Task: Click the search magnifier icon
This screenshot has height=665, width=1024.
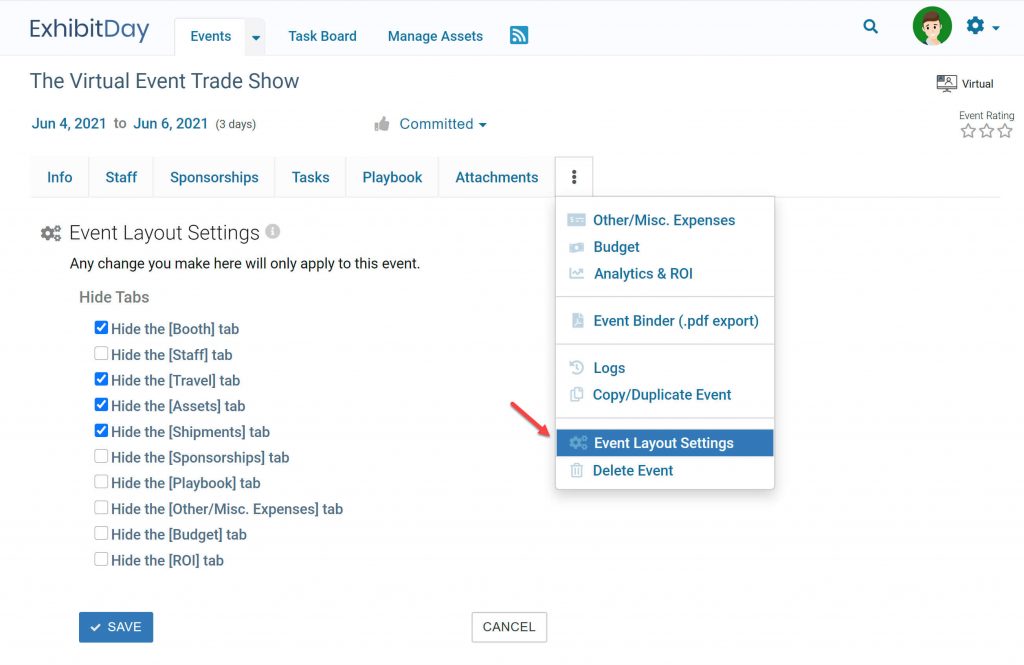Action: [x=871, y=27]
